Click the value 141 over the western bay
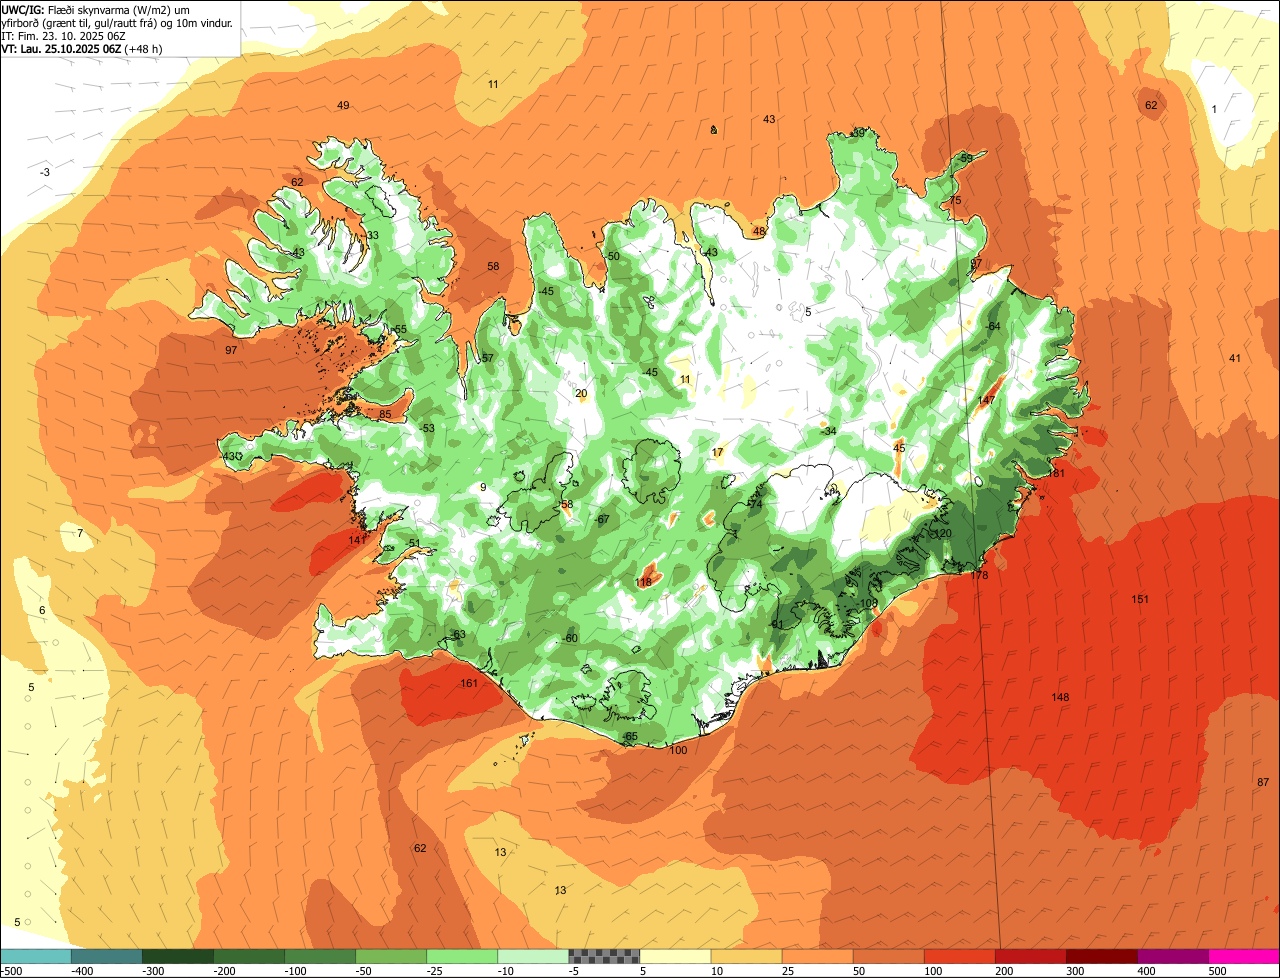The image size is (1280, 978). pos(357,540)
